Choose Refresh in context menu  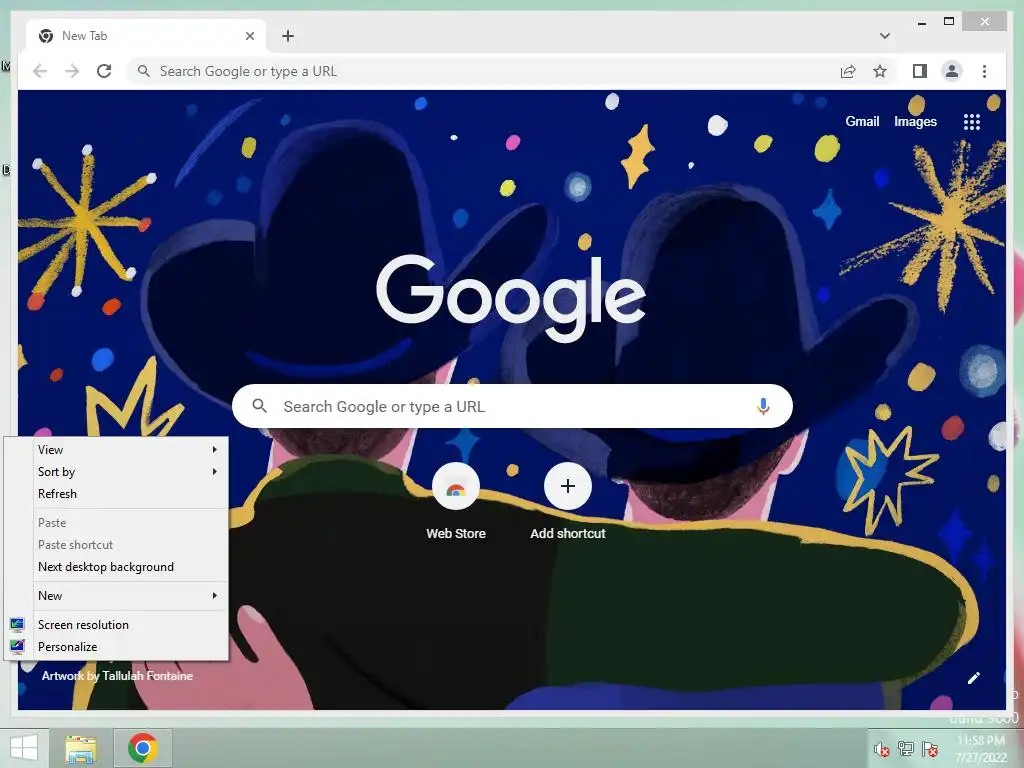(x=117, y=494)
